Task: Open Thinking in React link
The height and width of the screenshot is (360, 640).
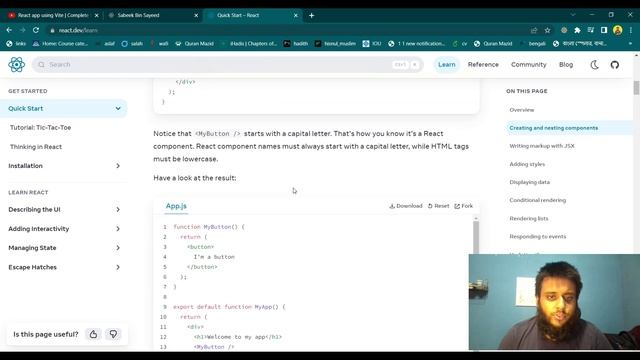Action: [x=36, y=147]
